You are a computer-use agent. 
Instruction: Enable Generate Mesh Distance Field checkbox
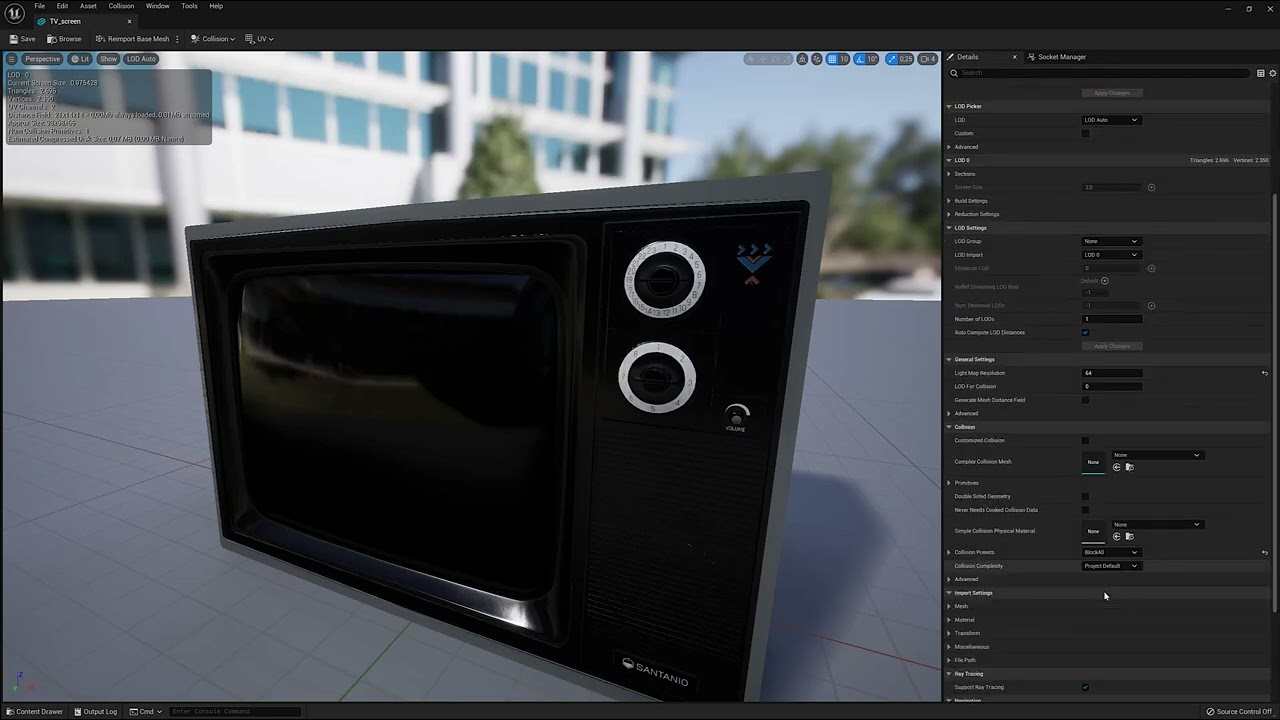(x=1085, y=400)
